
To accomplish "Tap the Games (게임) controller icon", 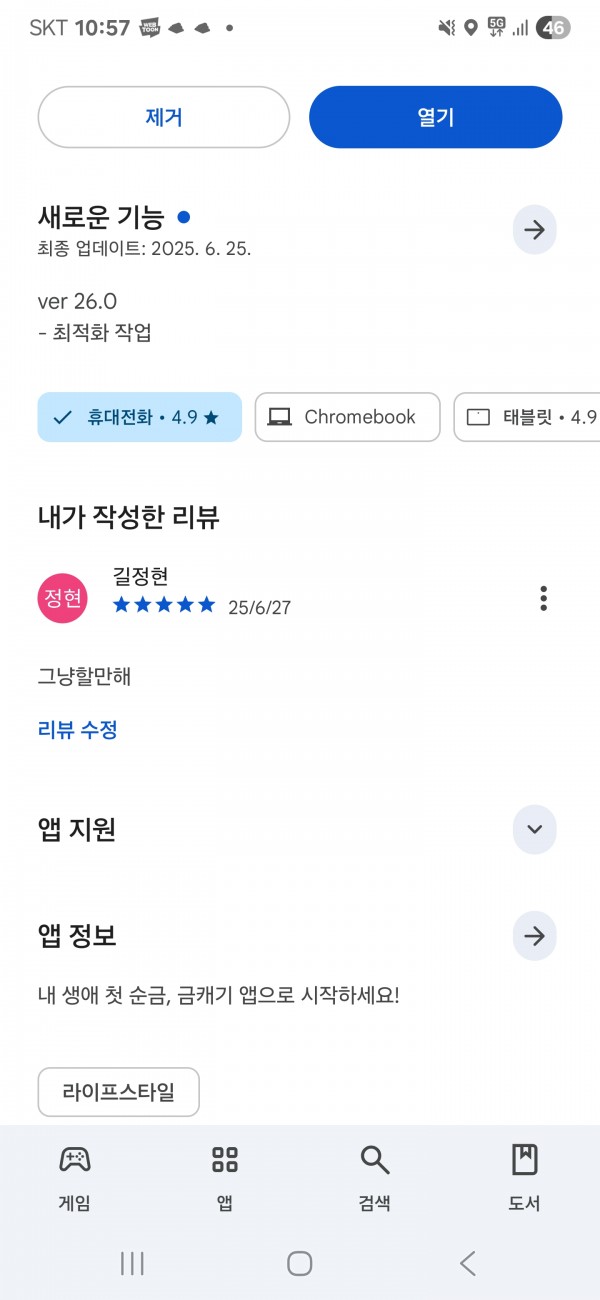I will point(75,1160).
